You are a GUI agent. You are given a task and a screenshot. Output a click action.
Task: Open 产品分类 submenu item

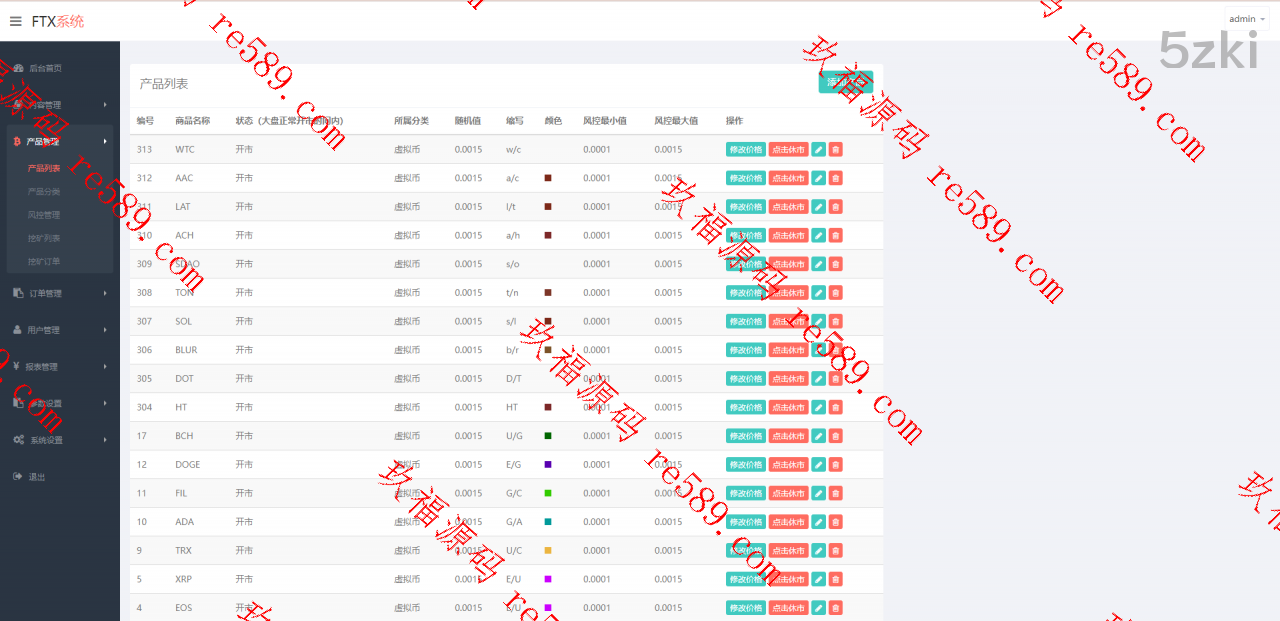44,191
